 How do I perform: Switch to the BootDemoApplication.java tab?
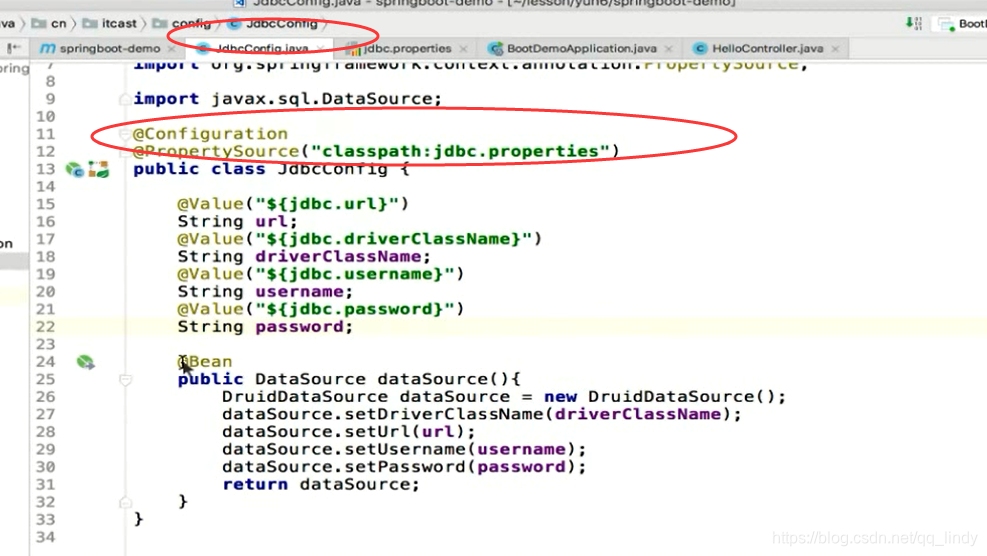(582, 48)
